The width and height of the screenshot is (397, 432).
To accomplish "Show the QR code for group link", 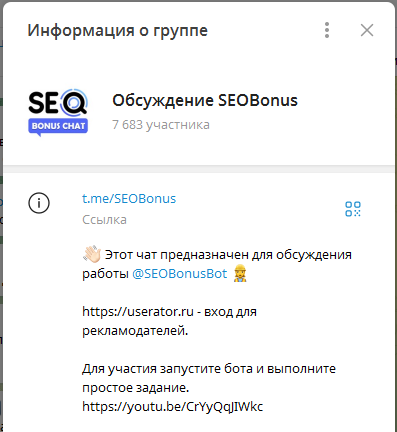I will point(353,209).
